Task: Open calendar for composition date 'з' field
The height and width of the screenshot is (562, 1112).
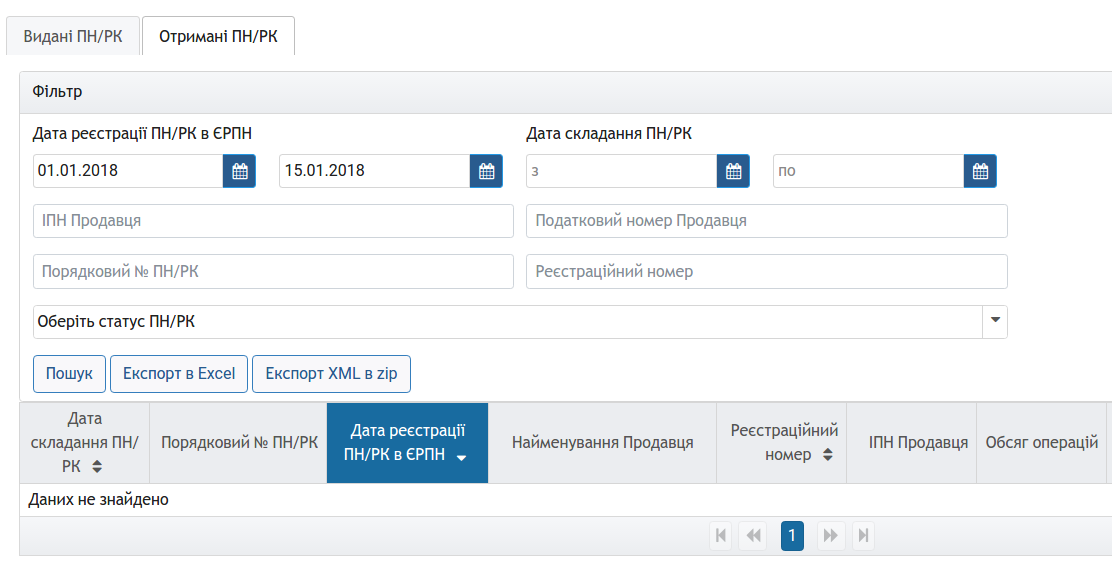Action: pos(733,171)
